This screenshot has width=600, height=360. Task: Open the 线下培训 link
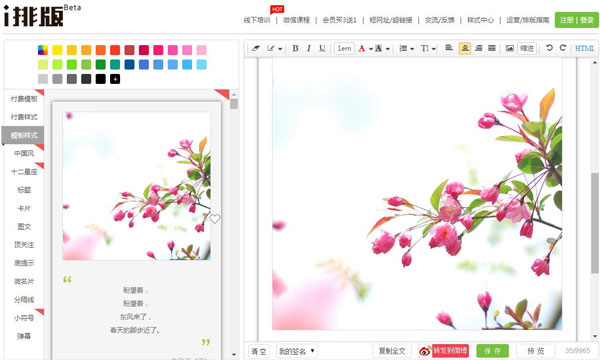(x=257, y=20)
